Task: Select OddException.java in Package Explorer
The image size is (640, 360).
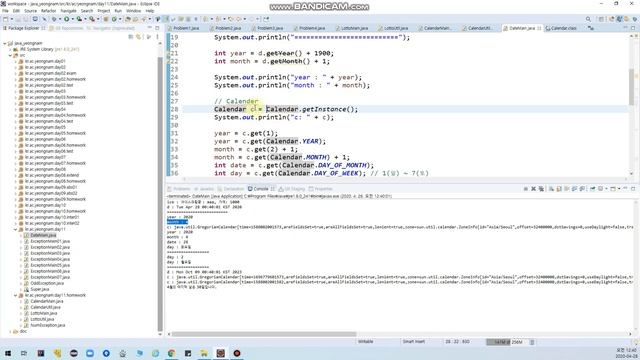Action: [x=47, y=283]
